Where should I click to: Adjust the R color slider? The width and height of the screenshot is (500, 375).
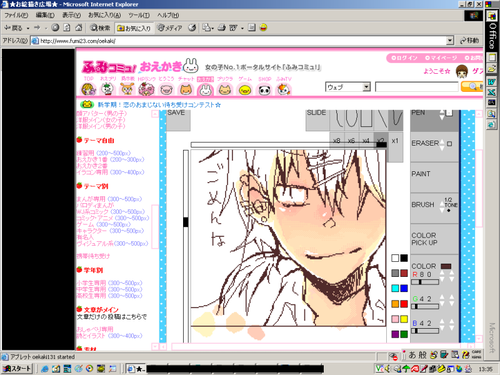(x=425, y=282)
